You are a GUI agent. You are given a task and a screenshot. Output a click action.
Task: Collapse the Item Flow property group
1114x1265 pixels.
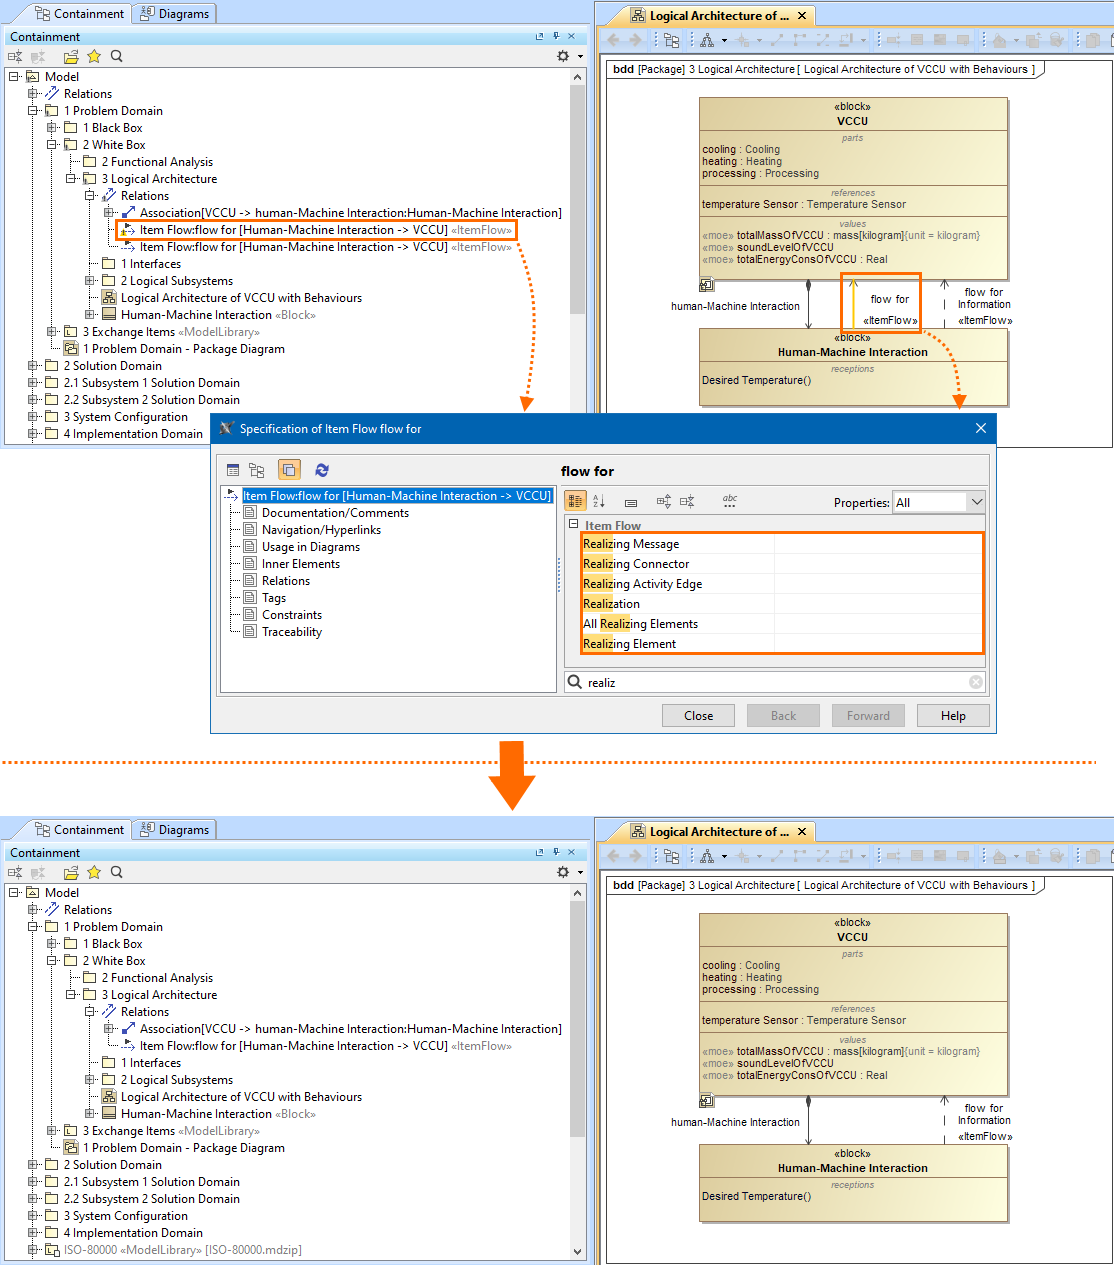pyautogui.click(x=574, y=524)
